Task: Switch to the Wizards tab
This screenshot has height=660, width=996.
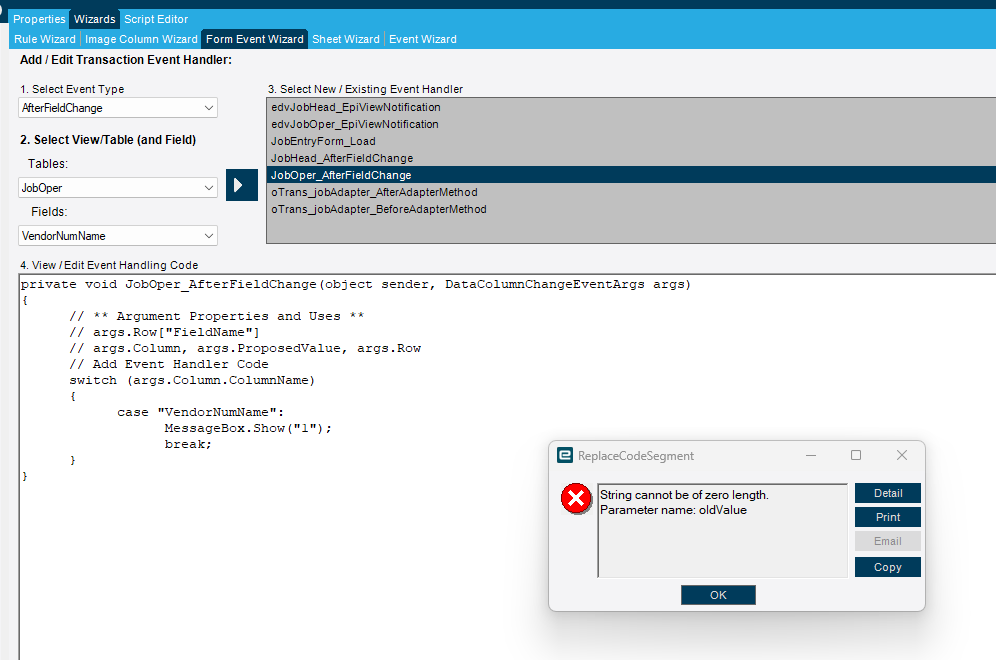Action: (95, 19)
